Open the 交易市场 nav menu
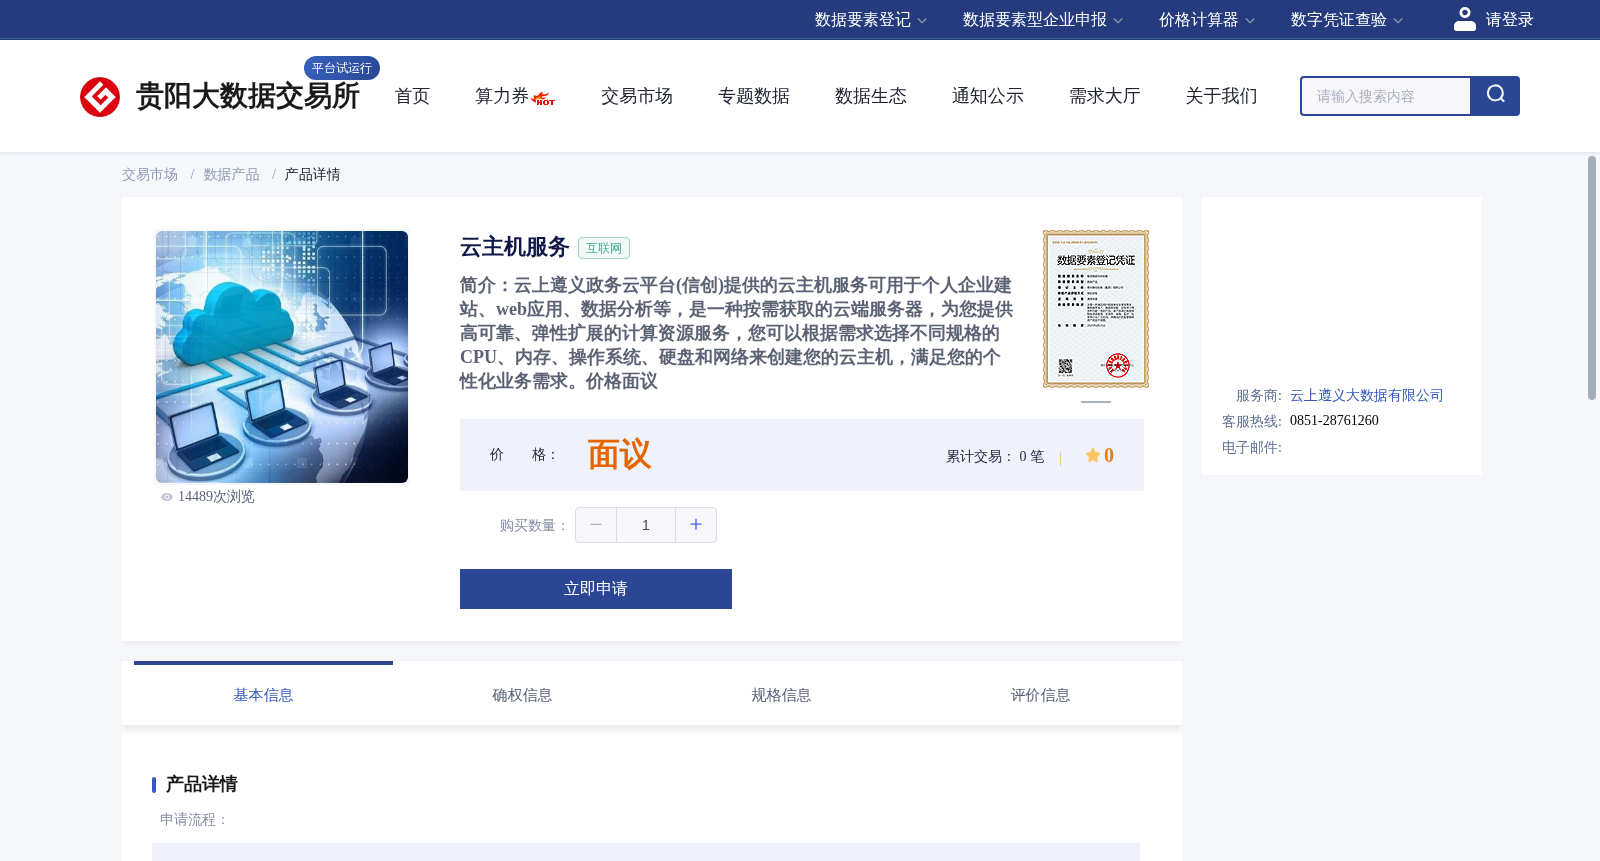Screen dimensions: 1600x861 (x=637, y=96)
